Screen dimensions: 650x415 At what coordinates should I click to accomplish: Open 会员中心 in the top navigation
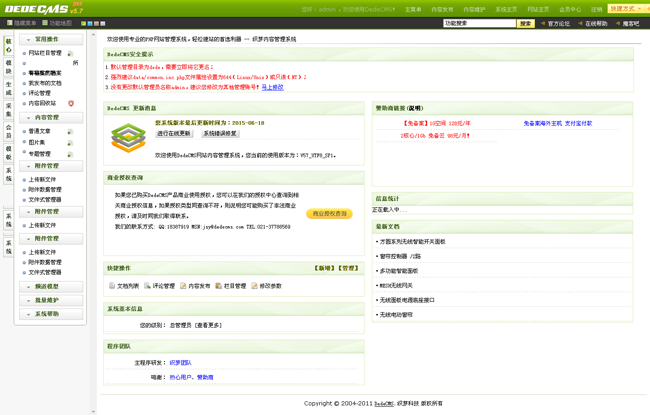pyautogui.click(x=570, y=9)
